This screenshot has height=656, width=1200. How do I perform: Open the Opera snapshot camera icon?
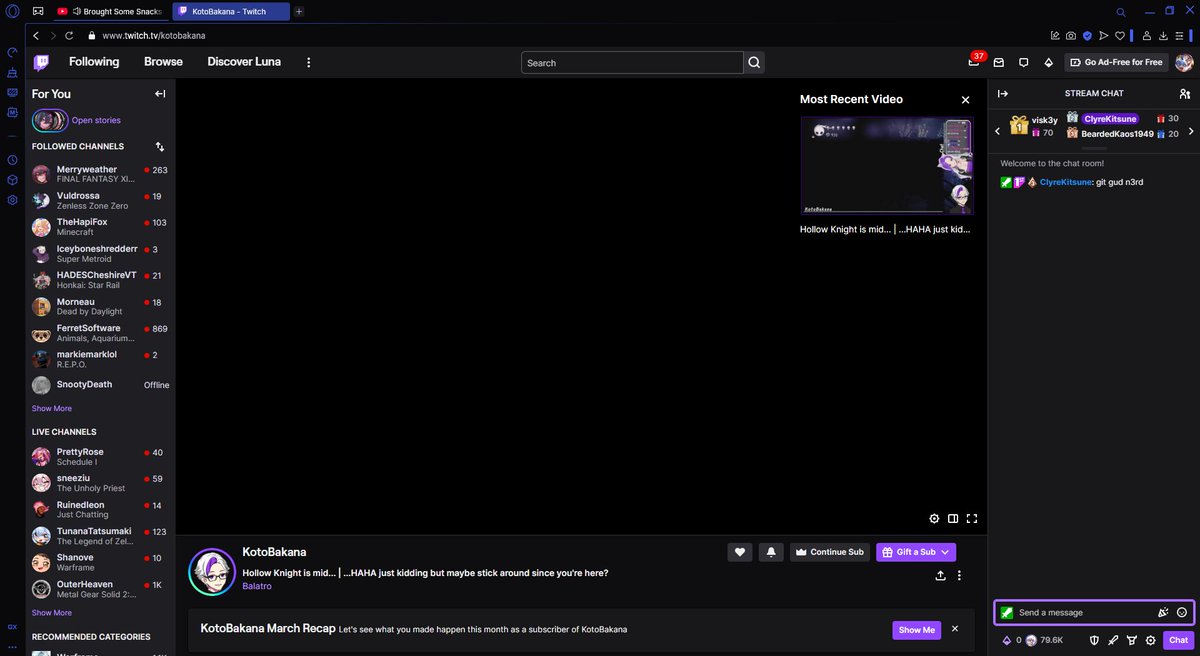[x=1071, y=35]
